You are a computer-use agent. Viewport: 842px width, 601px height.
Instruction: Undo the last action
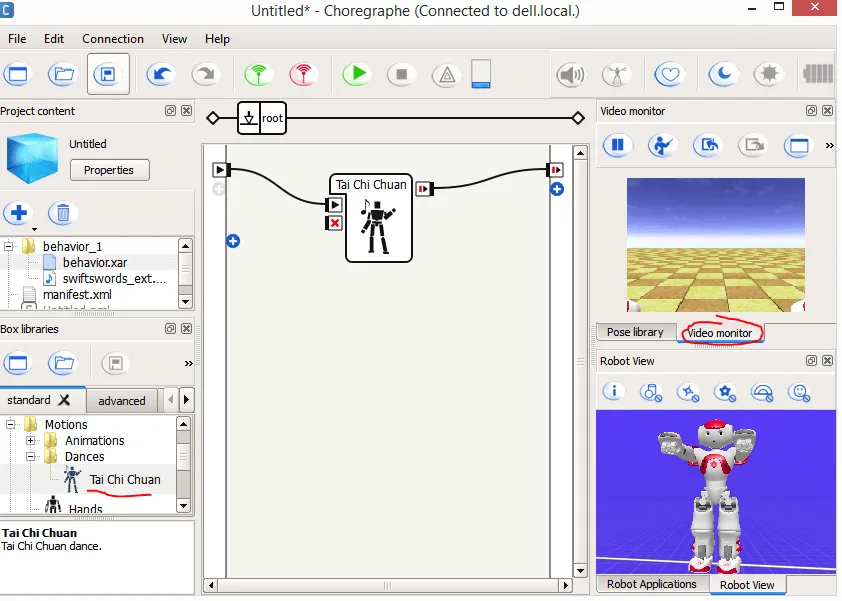coord(161,74)
